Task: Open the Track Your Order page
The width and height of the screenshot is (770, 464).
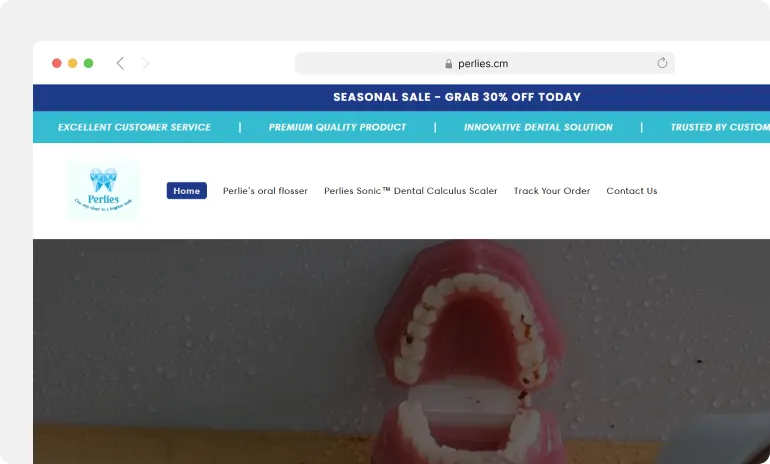Action: (552, 191)
